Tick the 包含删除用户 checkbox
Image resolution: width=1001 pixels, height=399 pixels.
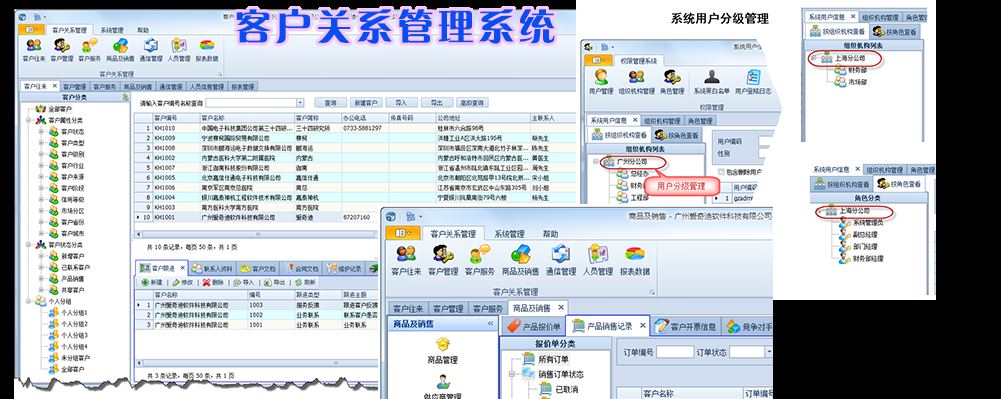tap(721, 172)
